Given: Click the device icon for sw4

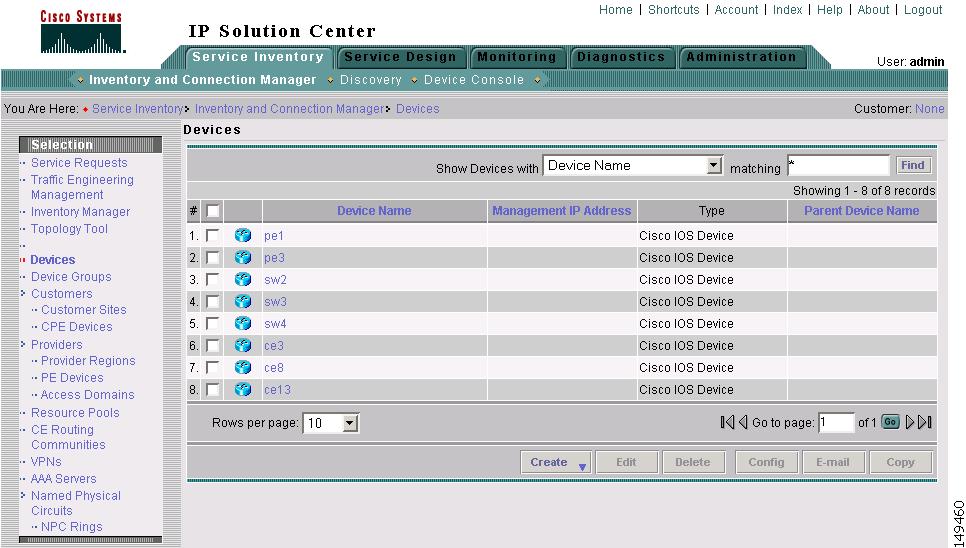Looking at the screenshot, I should point(243,323).
